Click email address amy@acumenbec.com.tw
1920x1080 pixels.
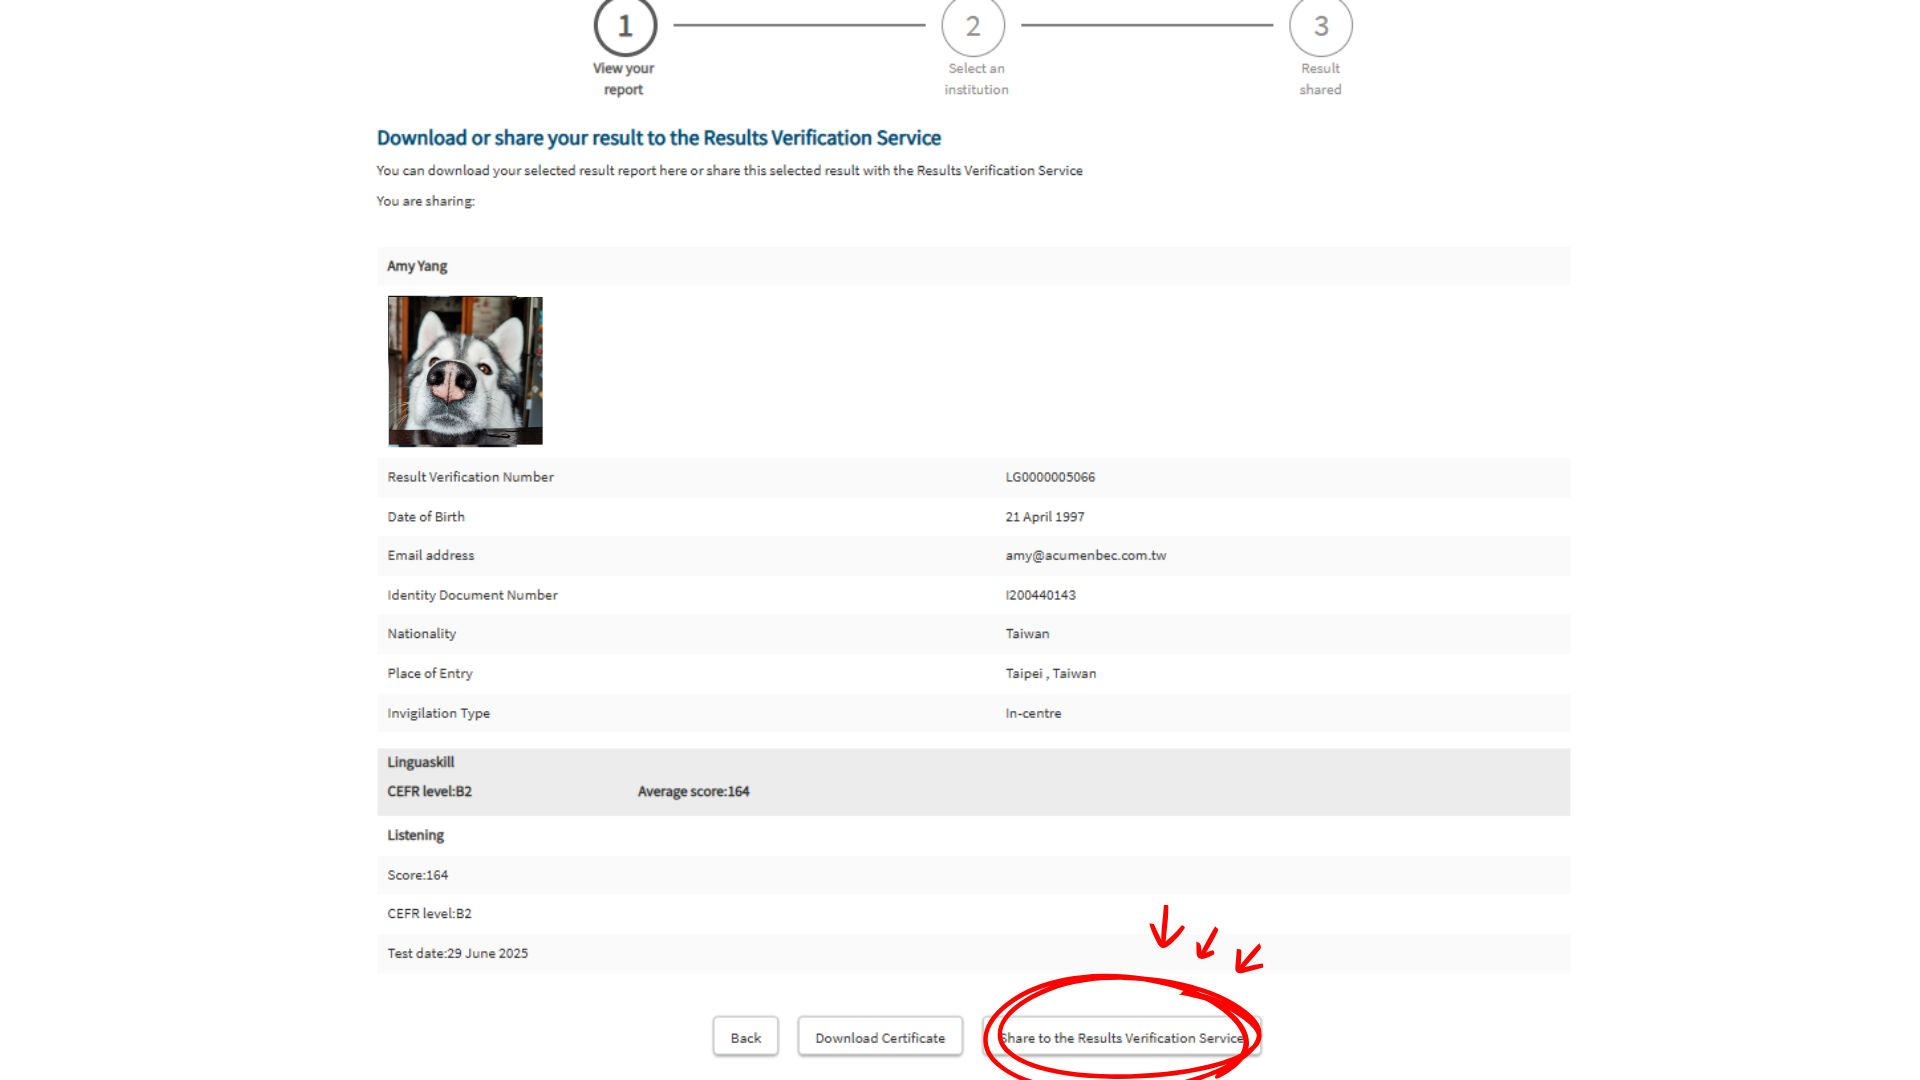[1085, 555]
